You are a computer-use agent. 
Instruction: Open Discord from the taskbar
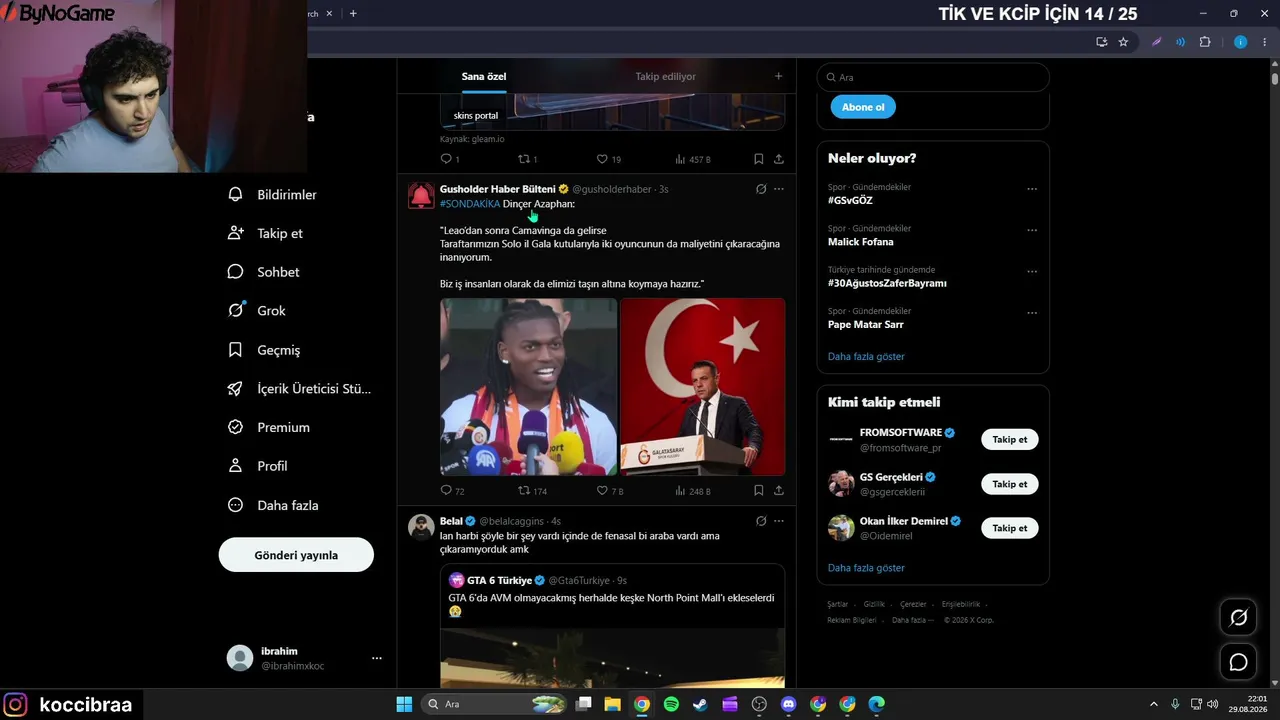788,704
